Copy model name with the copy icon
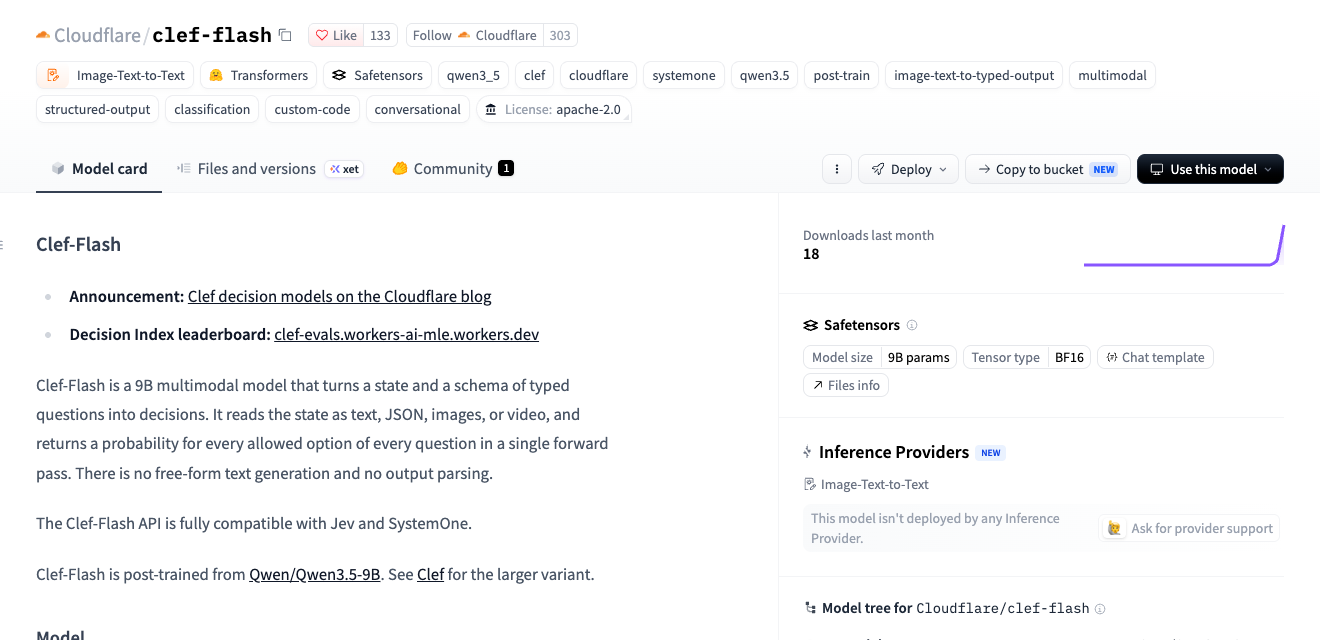Image resolution: width=1320 pixels, height=640 pixels. pos(285,35)
